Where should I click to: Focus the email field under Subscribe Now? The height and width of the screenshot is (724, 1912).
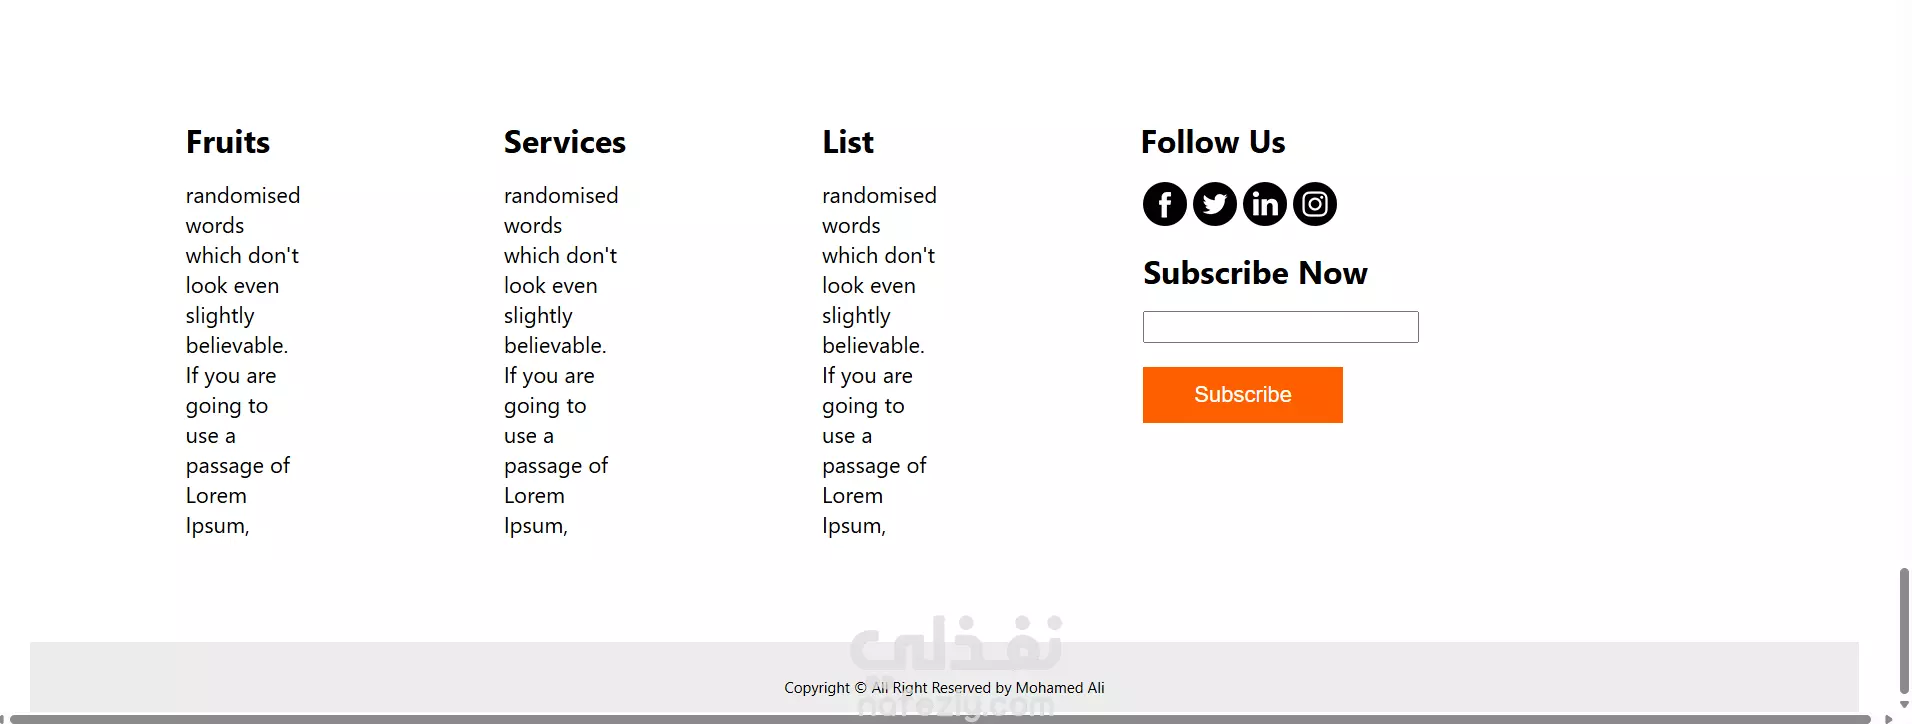tap(1280, 327)
